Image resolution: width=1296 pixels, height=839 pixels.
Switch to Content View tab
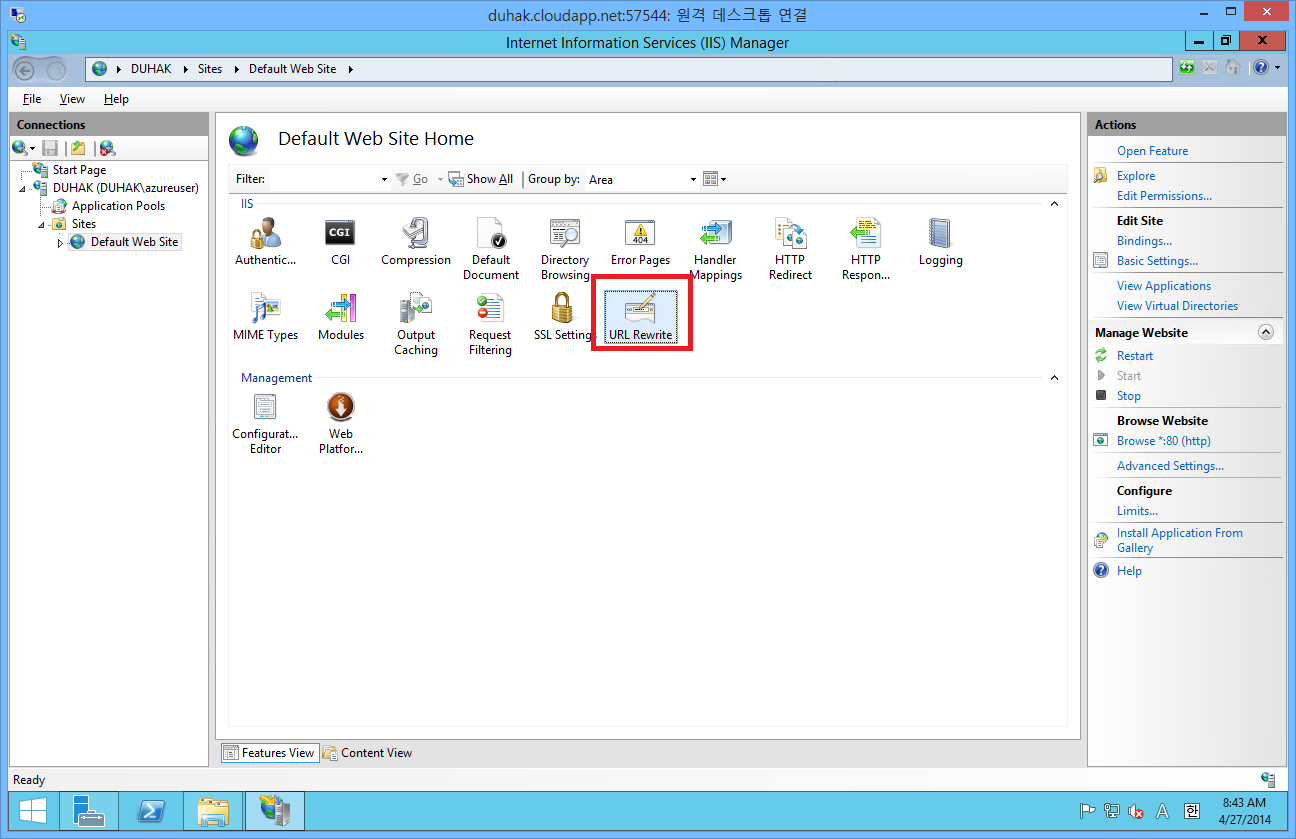(367, 753)
